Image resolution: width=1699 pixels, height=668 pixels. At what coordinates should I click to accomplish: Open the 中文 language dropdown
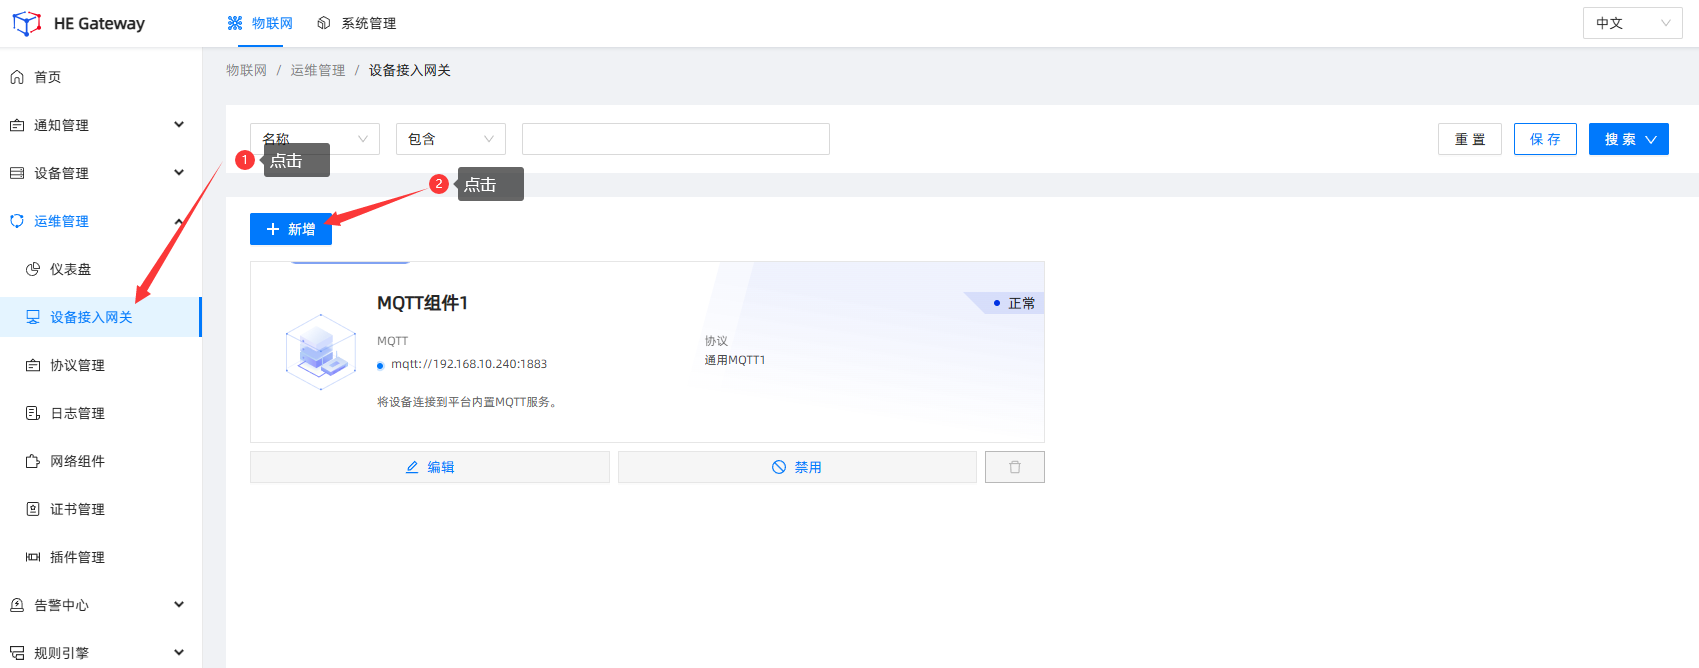[1633, 23]
